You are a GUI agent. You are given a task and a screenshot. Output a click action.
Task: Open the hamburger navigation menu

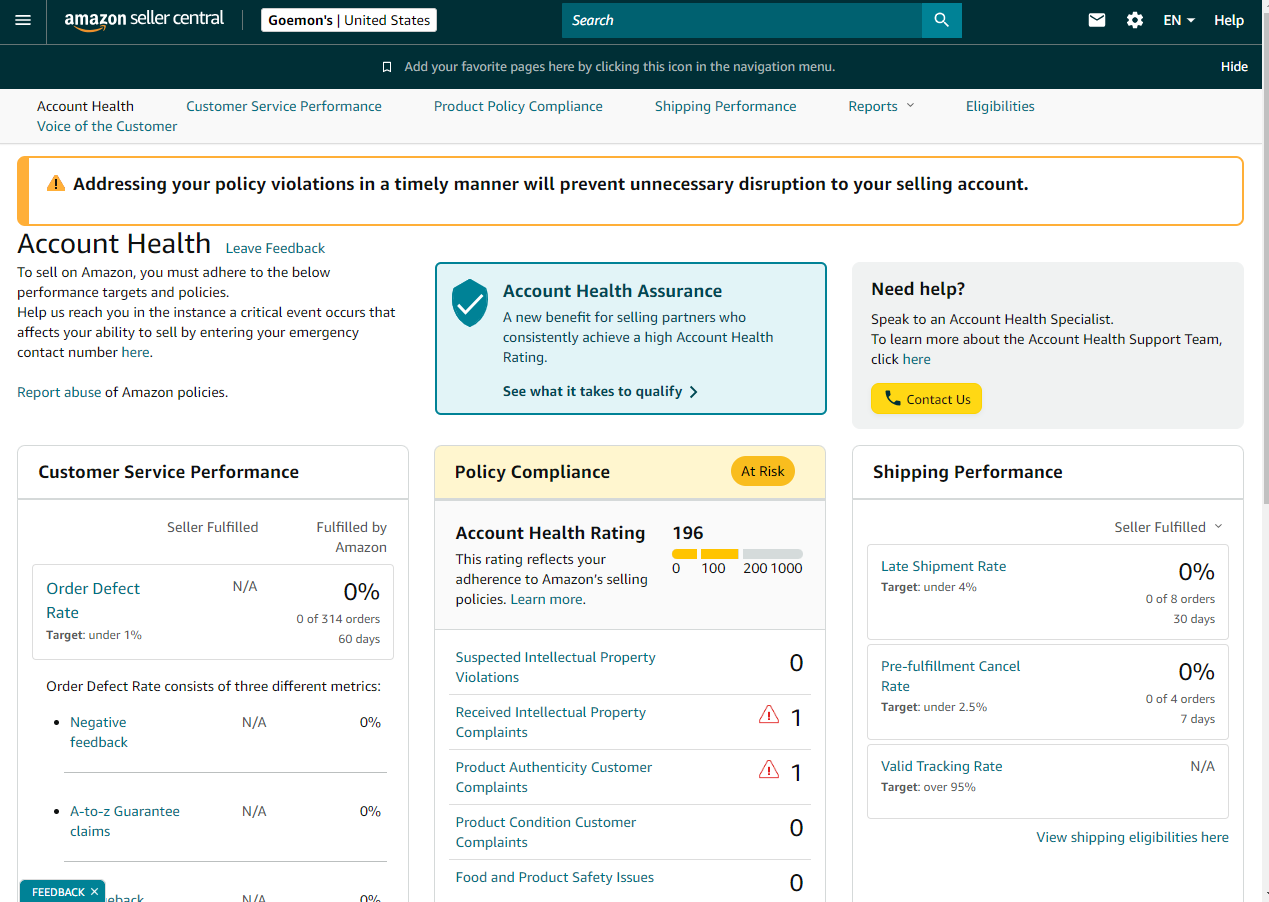coord(23,20)
